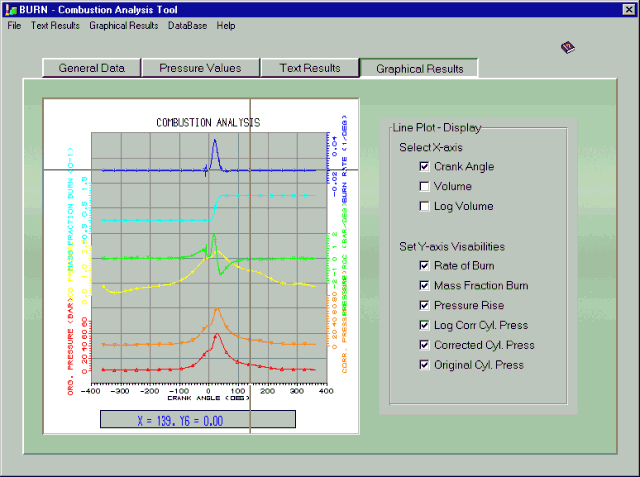640x477 pixels.
Task: Open the help book icon
Action: (568, 48)
